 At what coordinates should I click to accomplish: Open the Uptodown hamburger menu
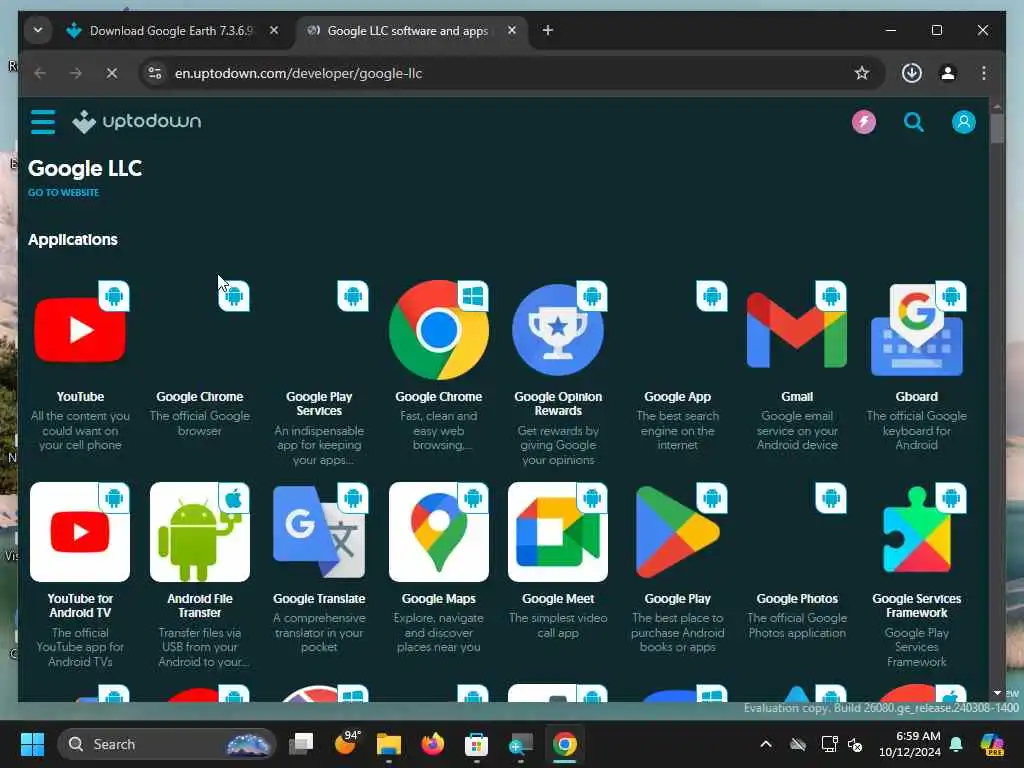coord(43,122)
